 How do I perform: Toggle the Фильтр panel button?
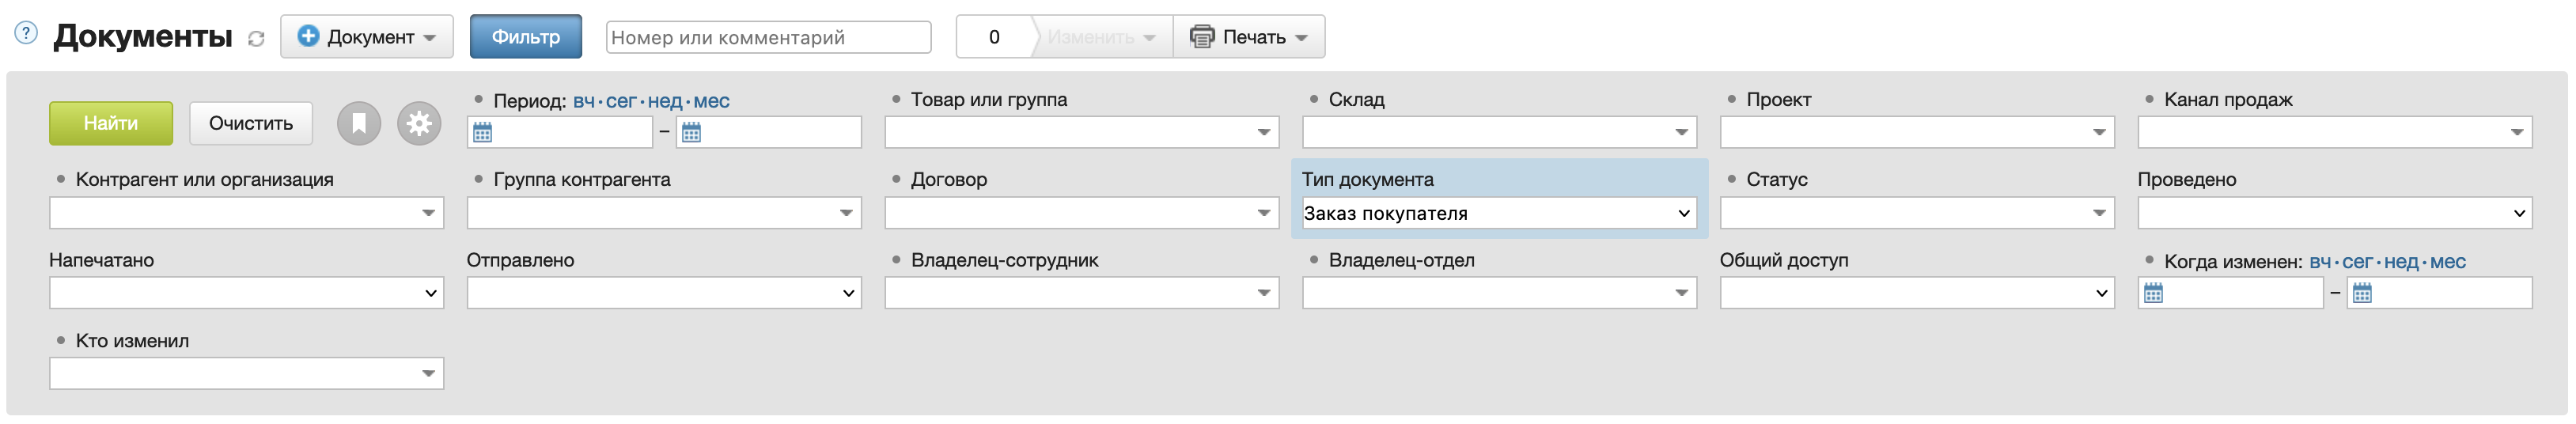point(525,37)
